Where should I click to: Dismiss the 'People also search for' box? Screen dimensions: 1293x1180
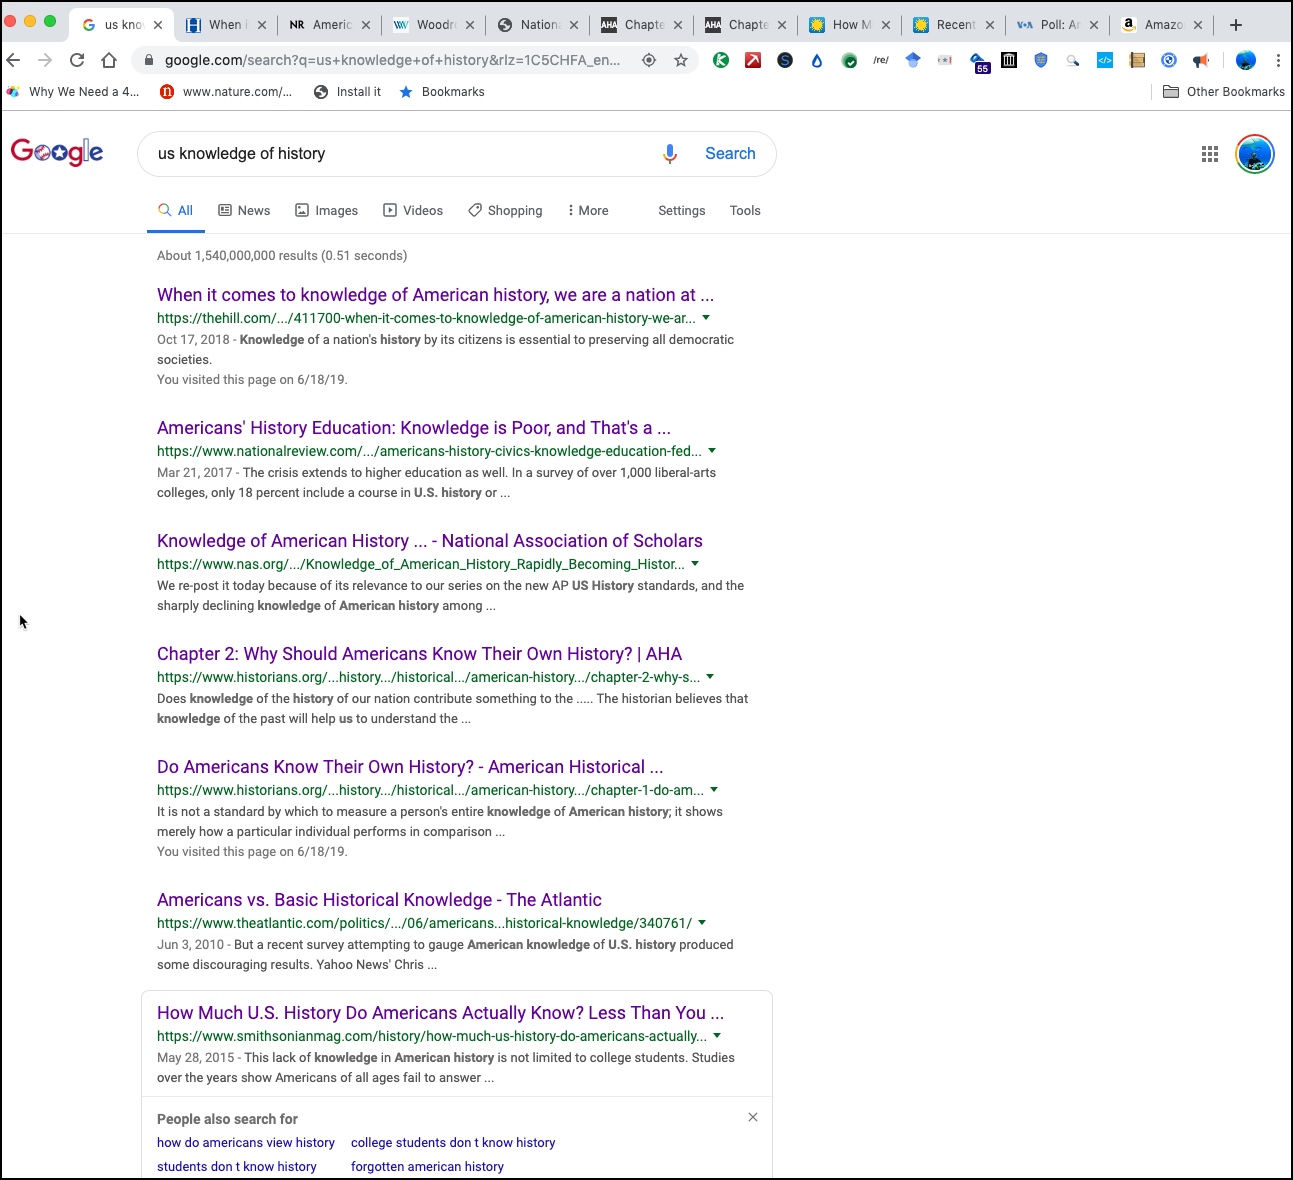point(753,1117)
